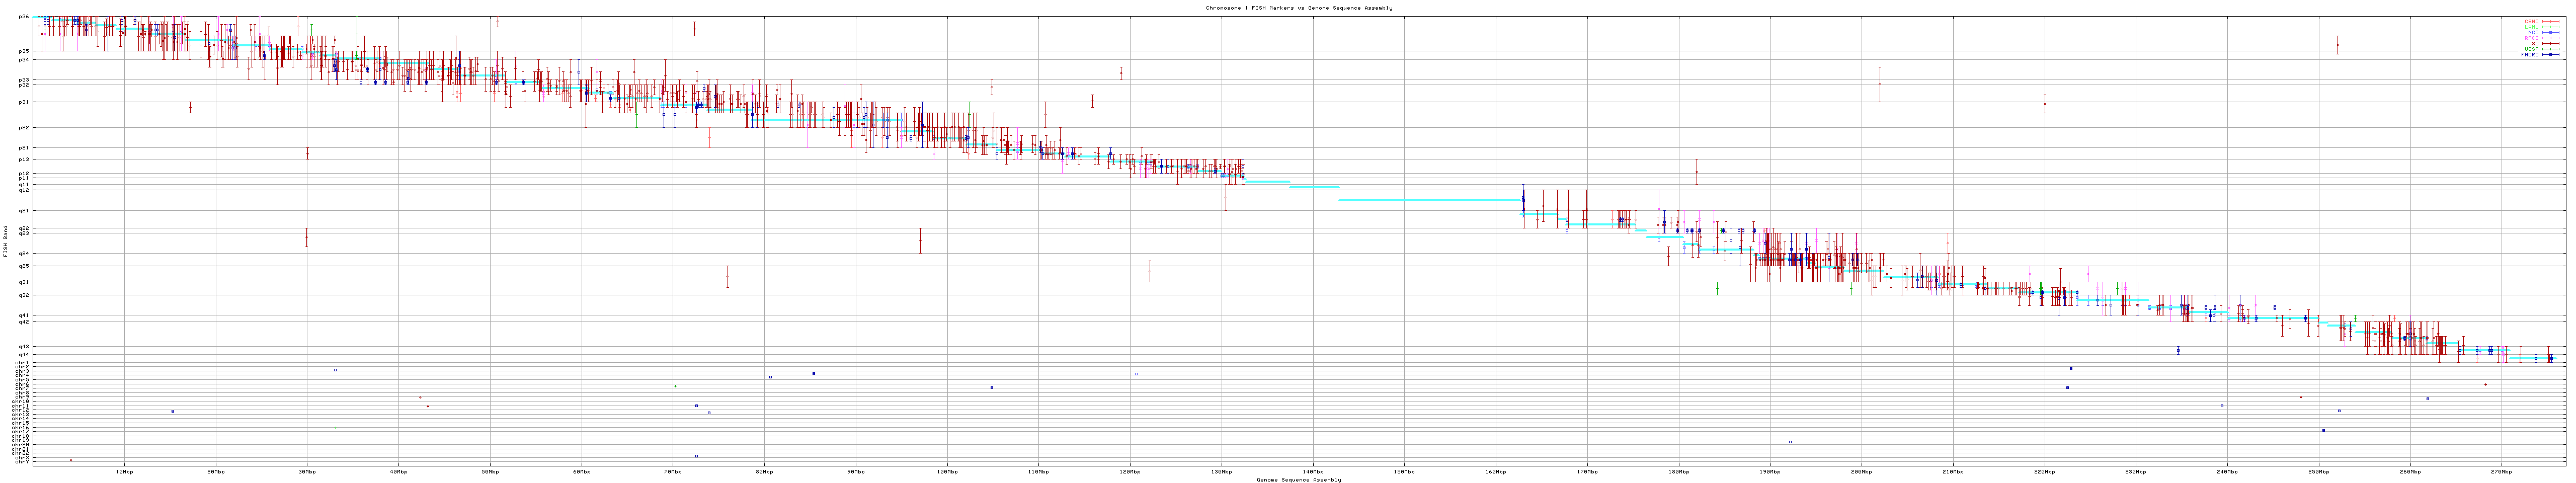Click the 150Mbp x-axis tick label
Screen dimensions: 2576x483
pos(1403,471)
